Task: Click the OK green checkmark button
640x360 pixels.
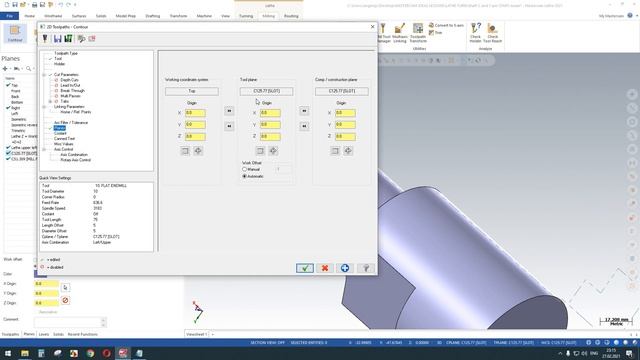Action: click(305, 268)
